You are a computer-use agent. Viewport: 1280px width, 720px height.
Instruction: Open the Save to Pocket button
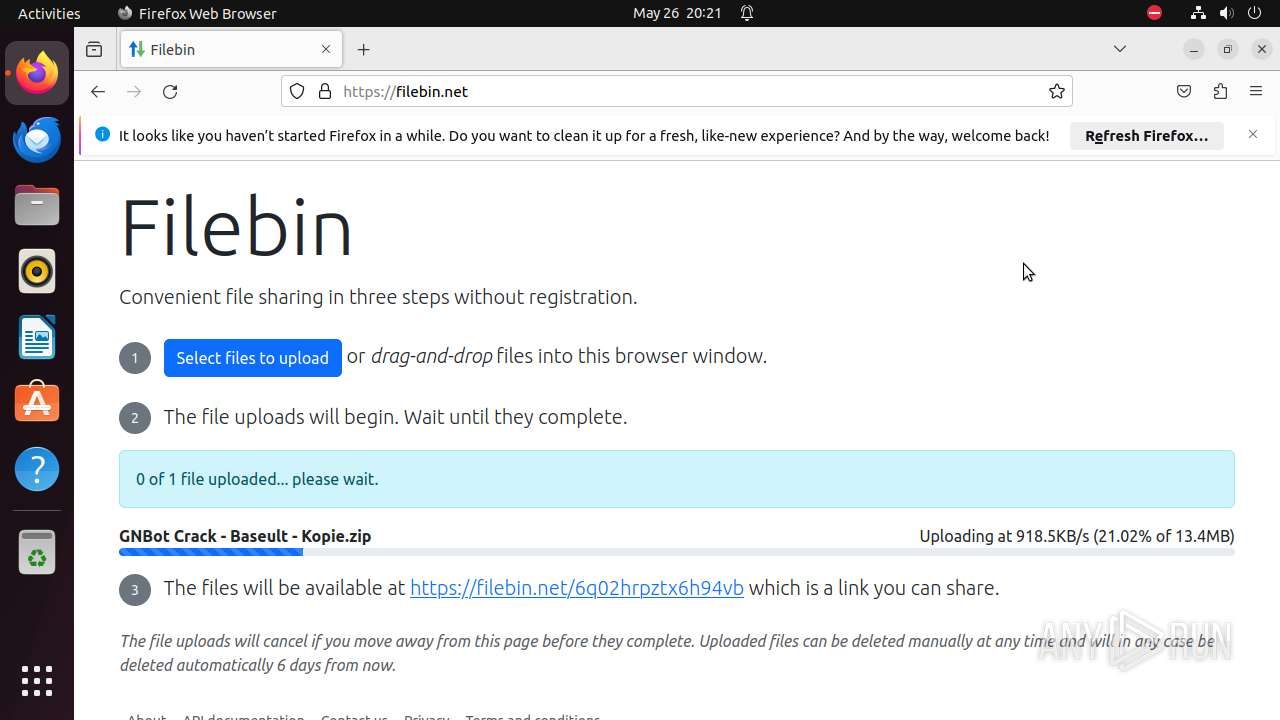coord(1184,91)
